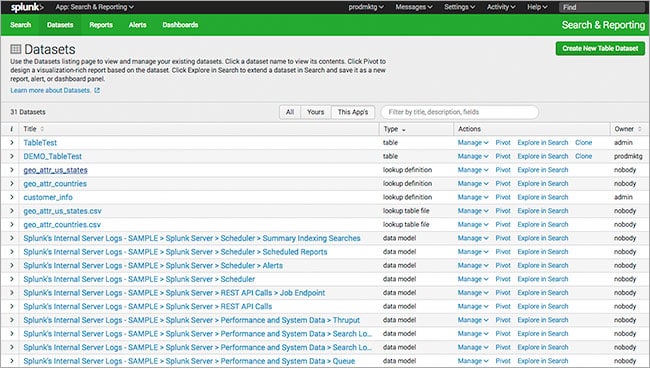Switch to the Reports tab
Screen dimensions: 650x368
tap(101, 25)
